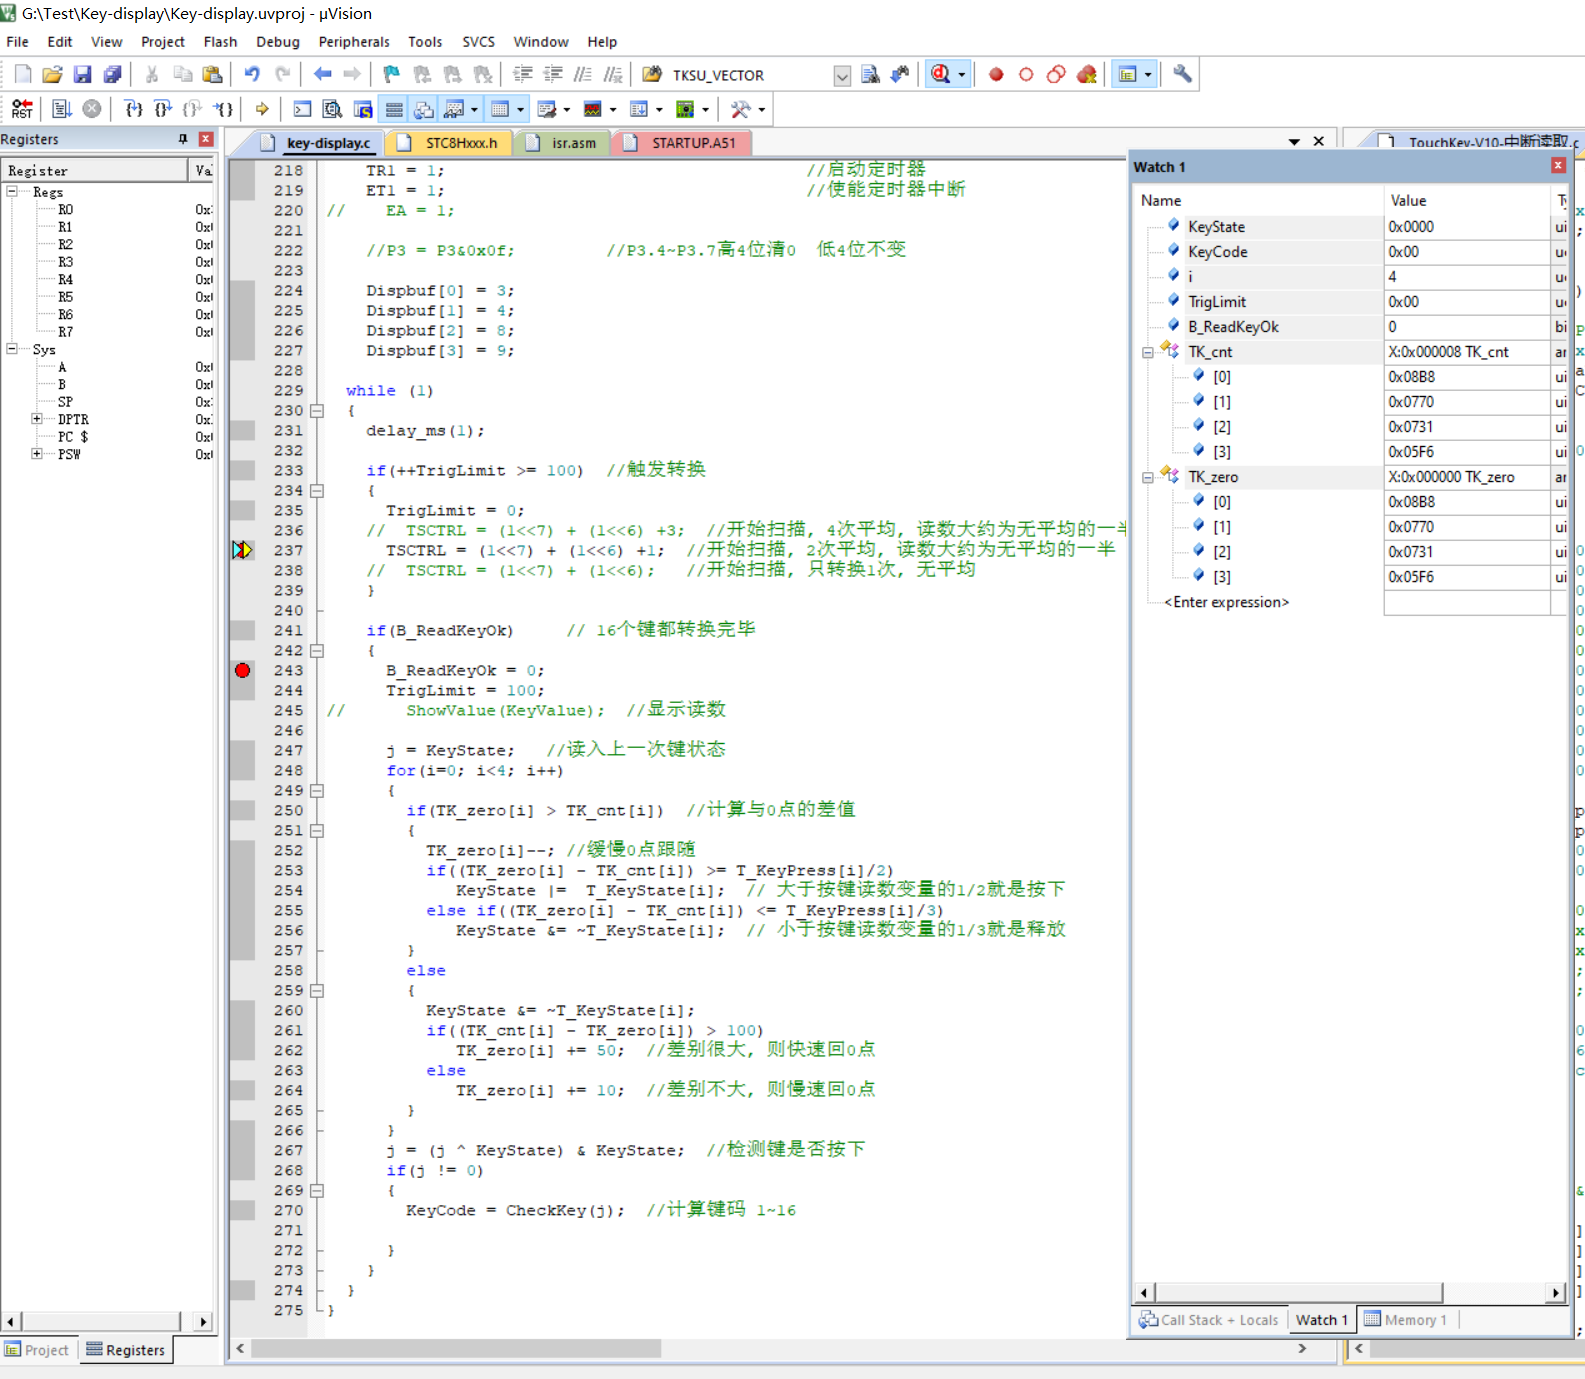1585x1379 pixels.
Task: Switch to Memory 1 tab
Action: point(1406,1320)
